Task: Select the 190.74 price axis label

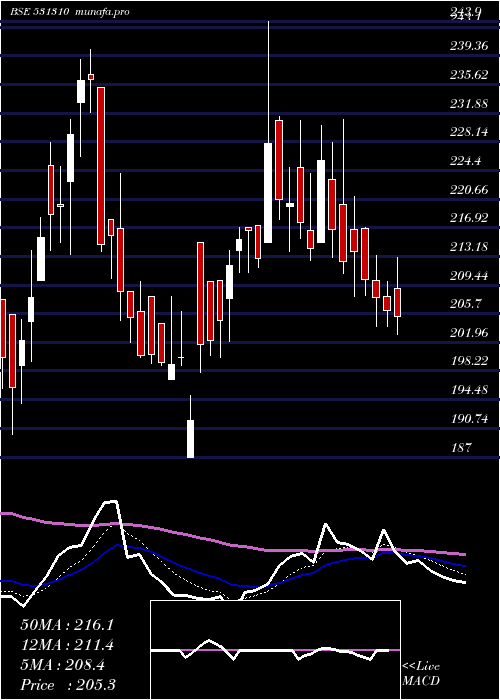Action: (x=469, y=419)
